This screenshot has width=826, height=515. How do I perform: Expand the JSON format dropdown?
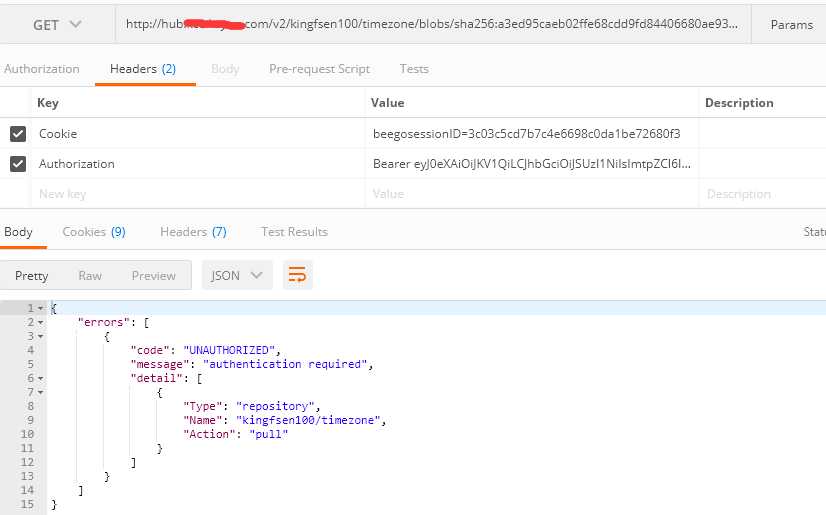pyautogui.click(x=237, y=276)
